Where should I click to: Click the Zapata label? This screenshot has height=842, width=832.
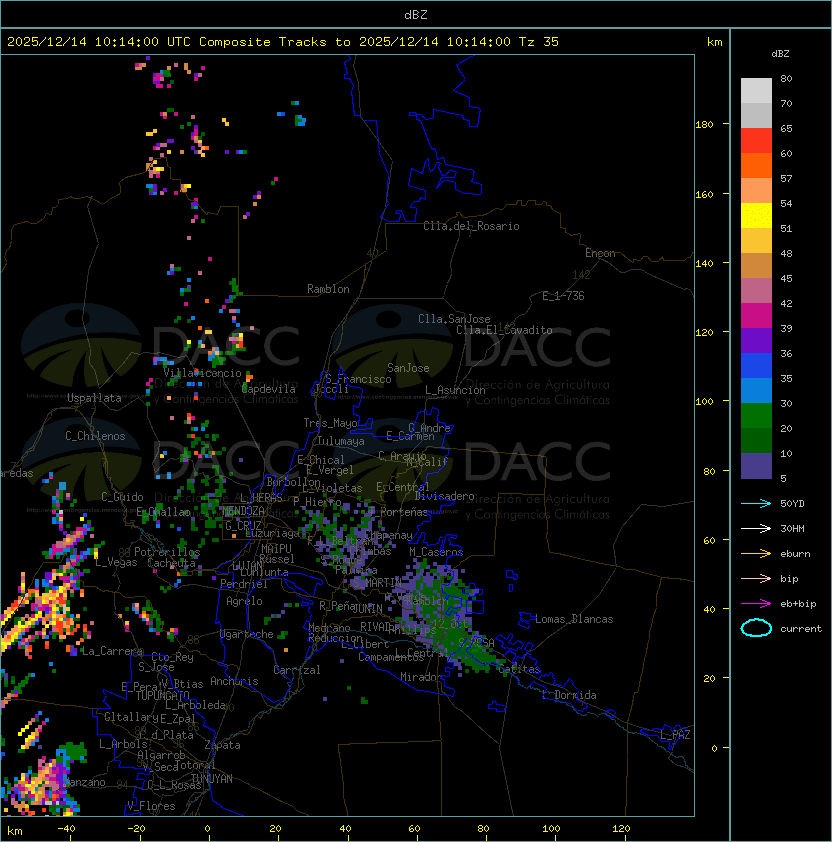pos(222,745)
